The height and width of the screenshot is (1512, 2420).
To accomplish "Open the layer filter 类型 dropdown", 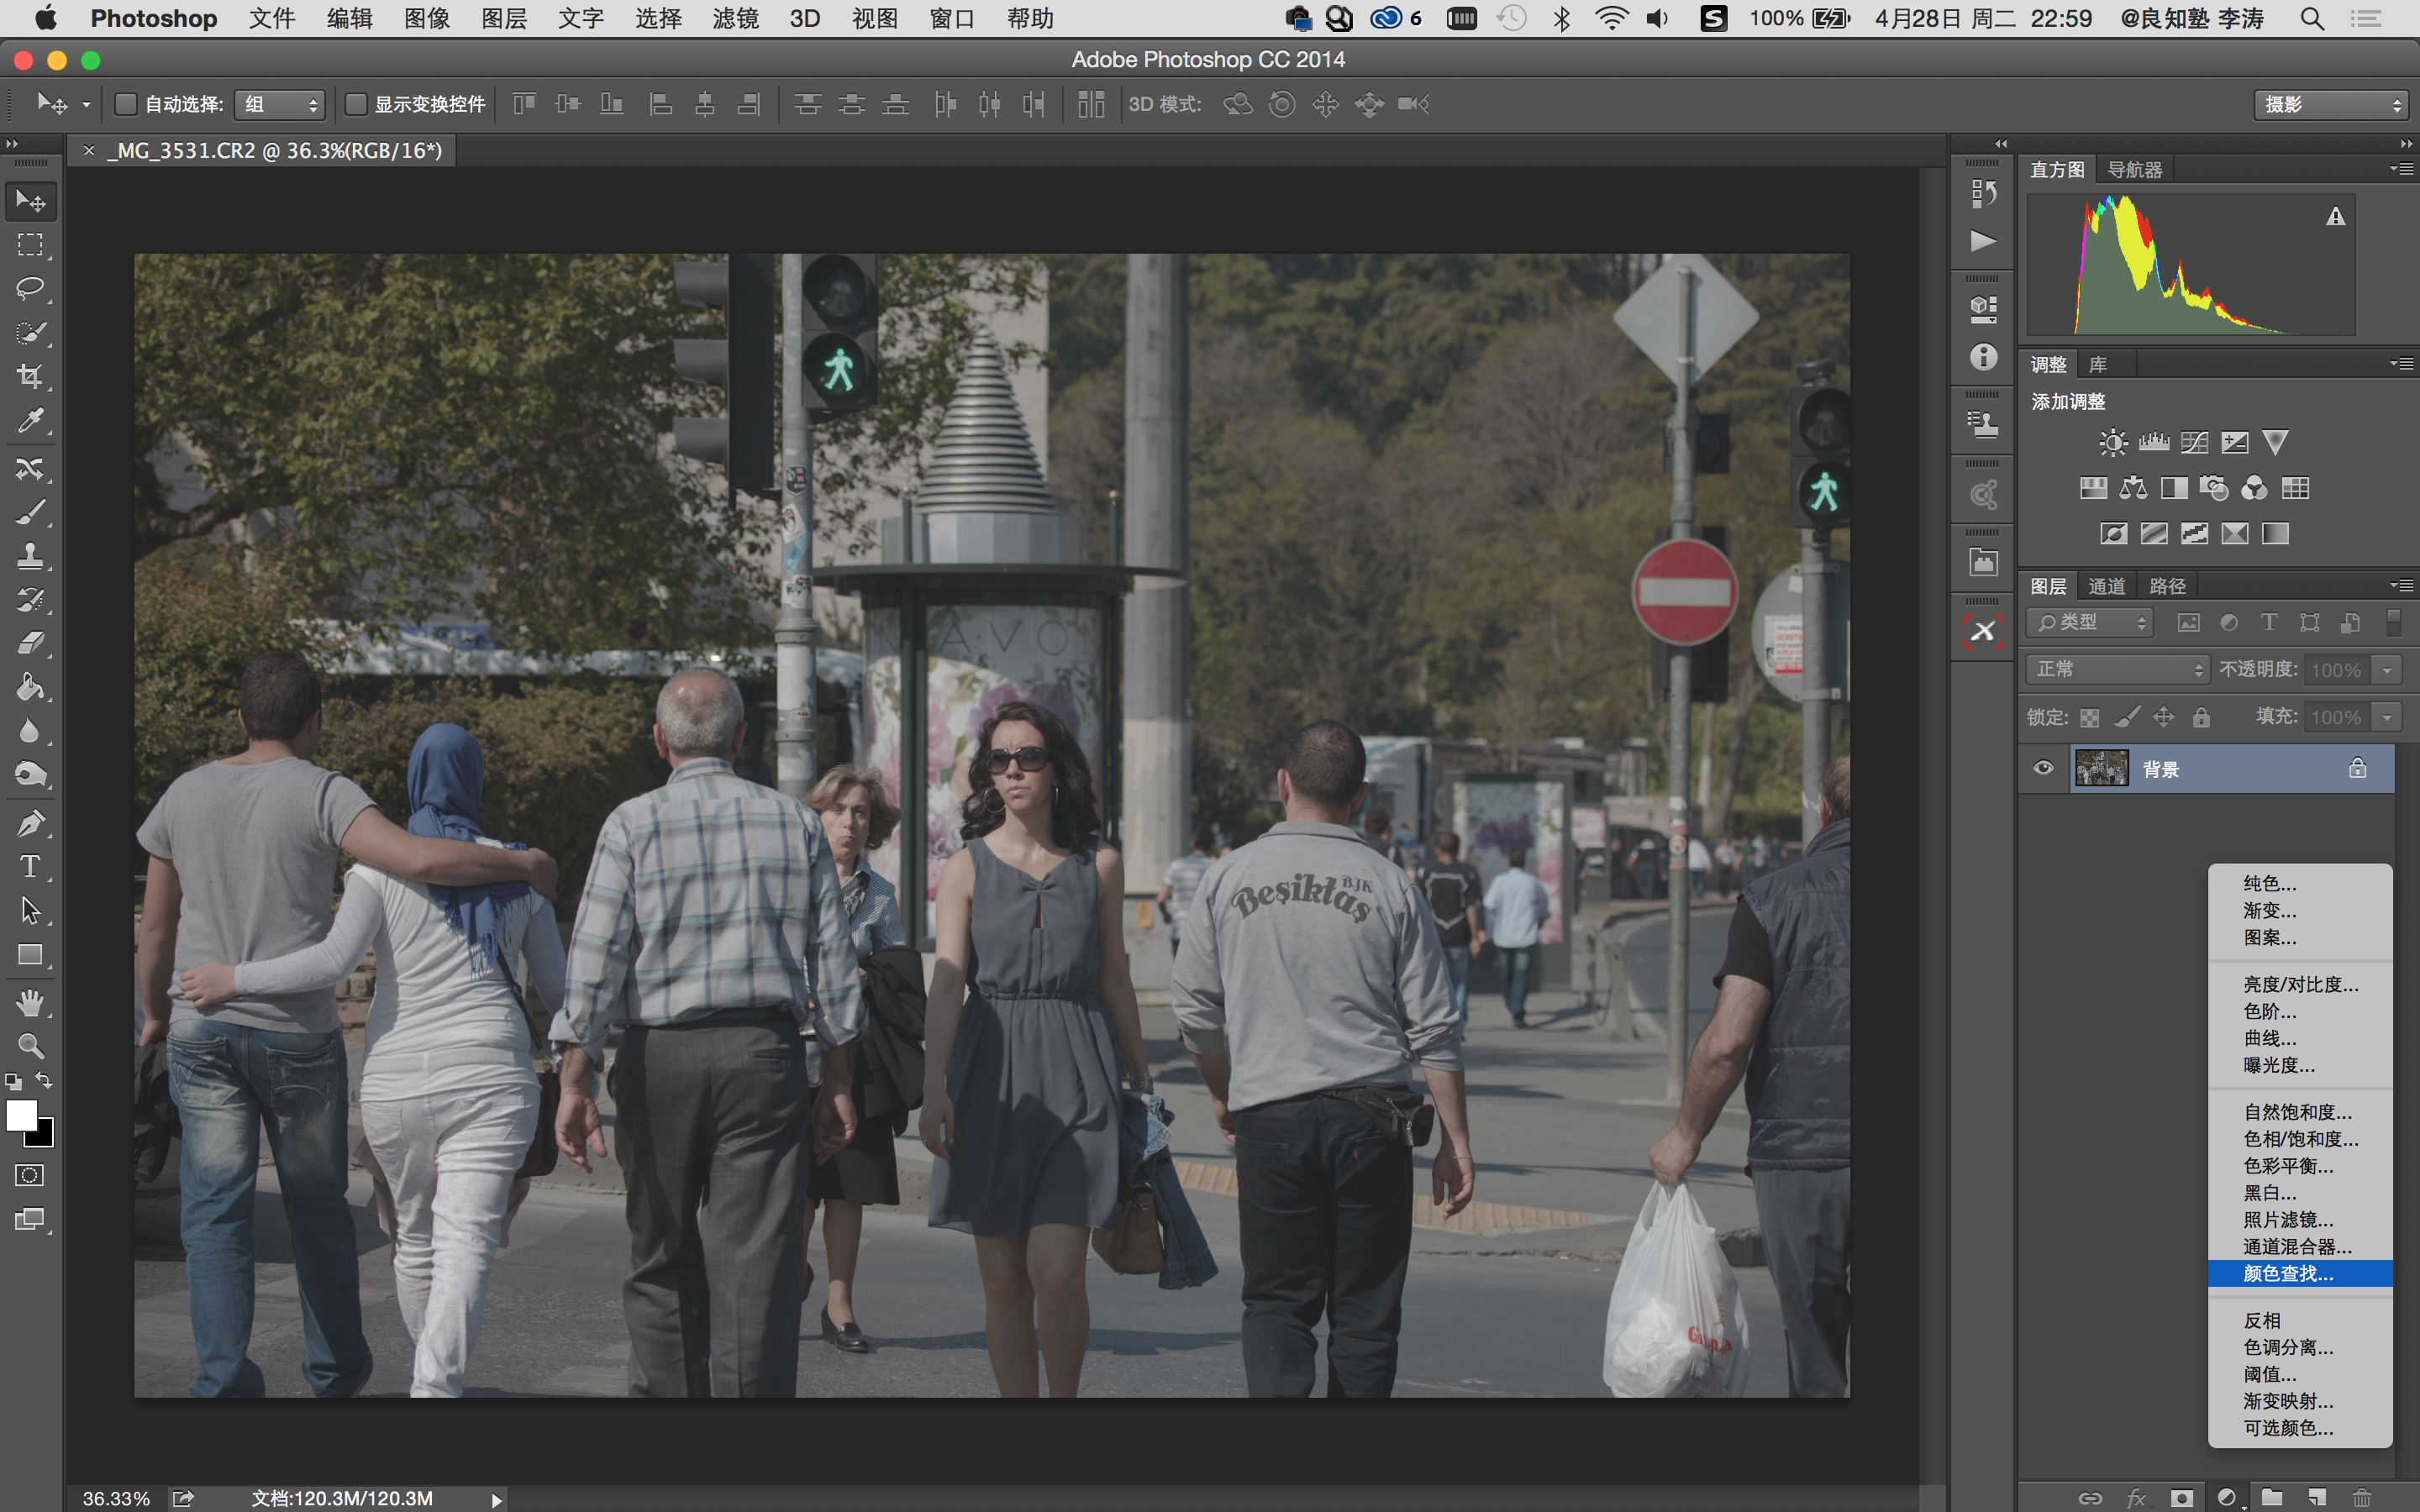I will point(2090,622).
